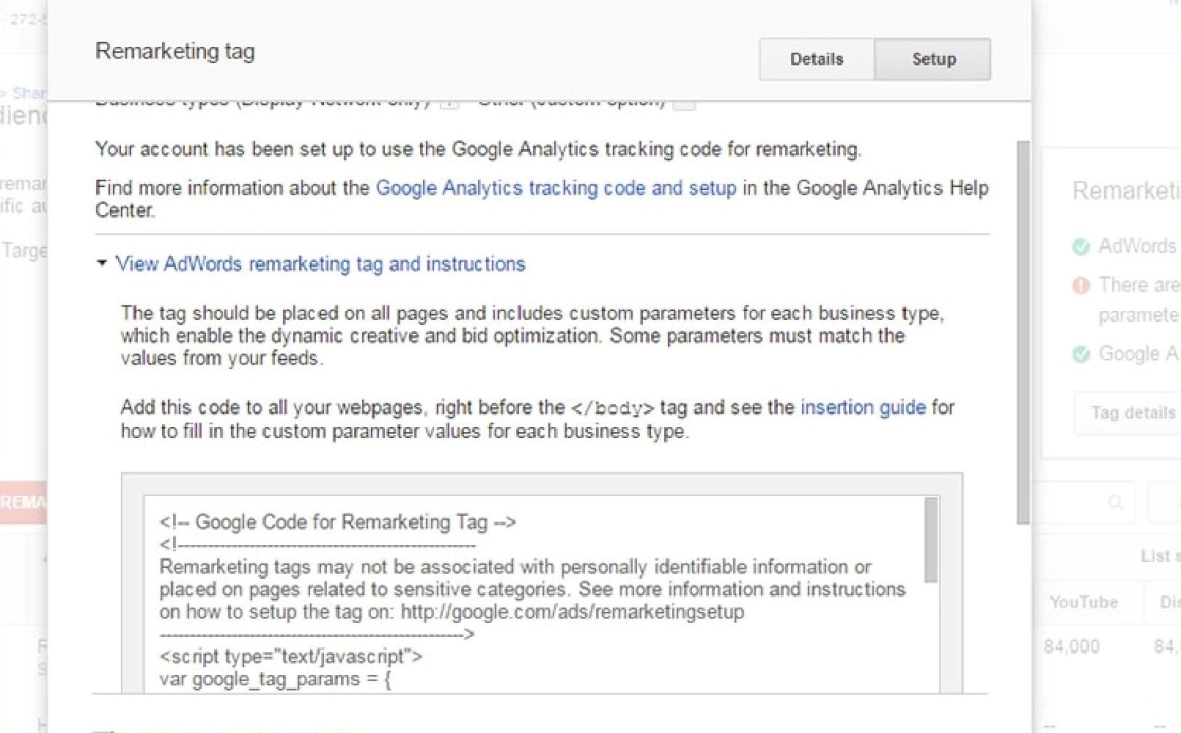The image size is (1181, 733).
Task: Click the checkbox next to Other custom option
Action: (684, 102)
